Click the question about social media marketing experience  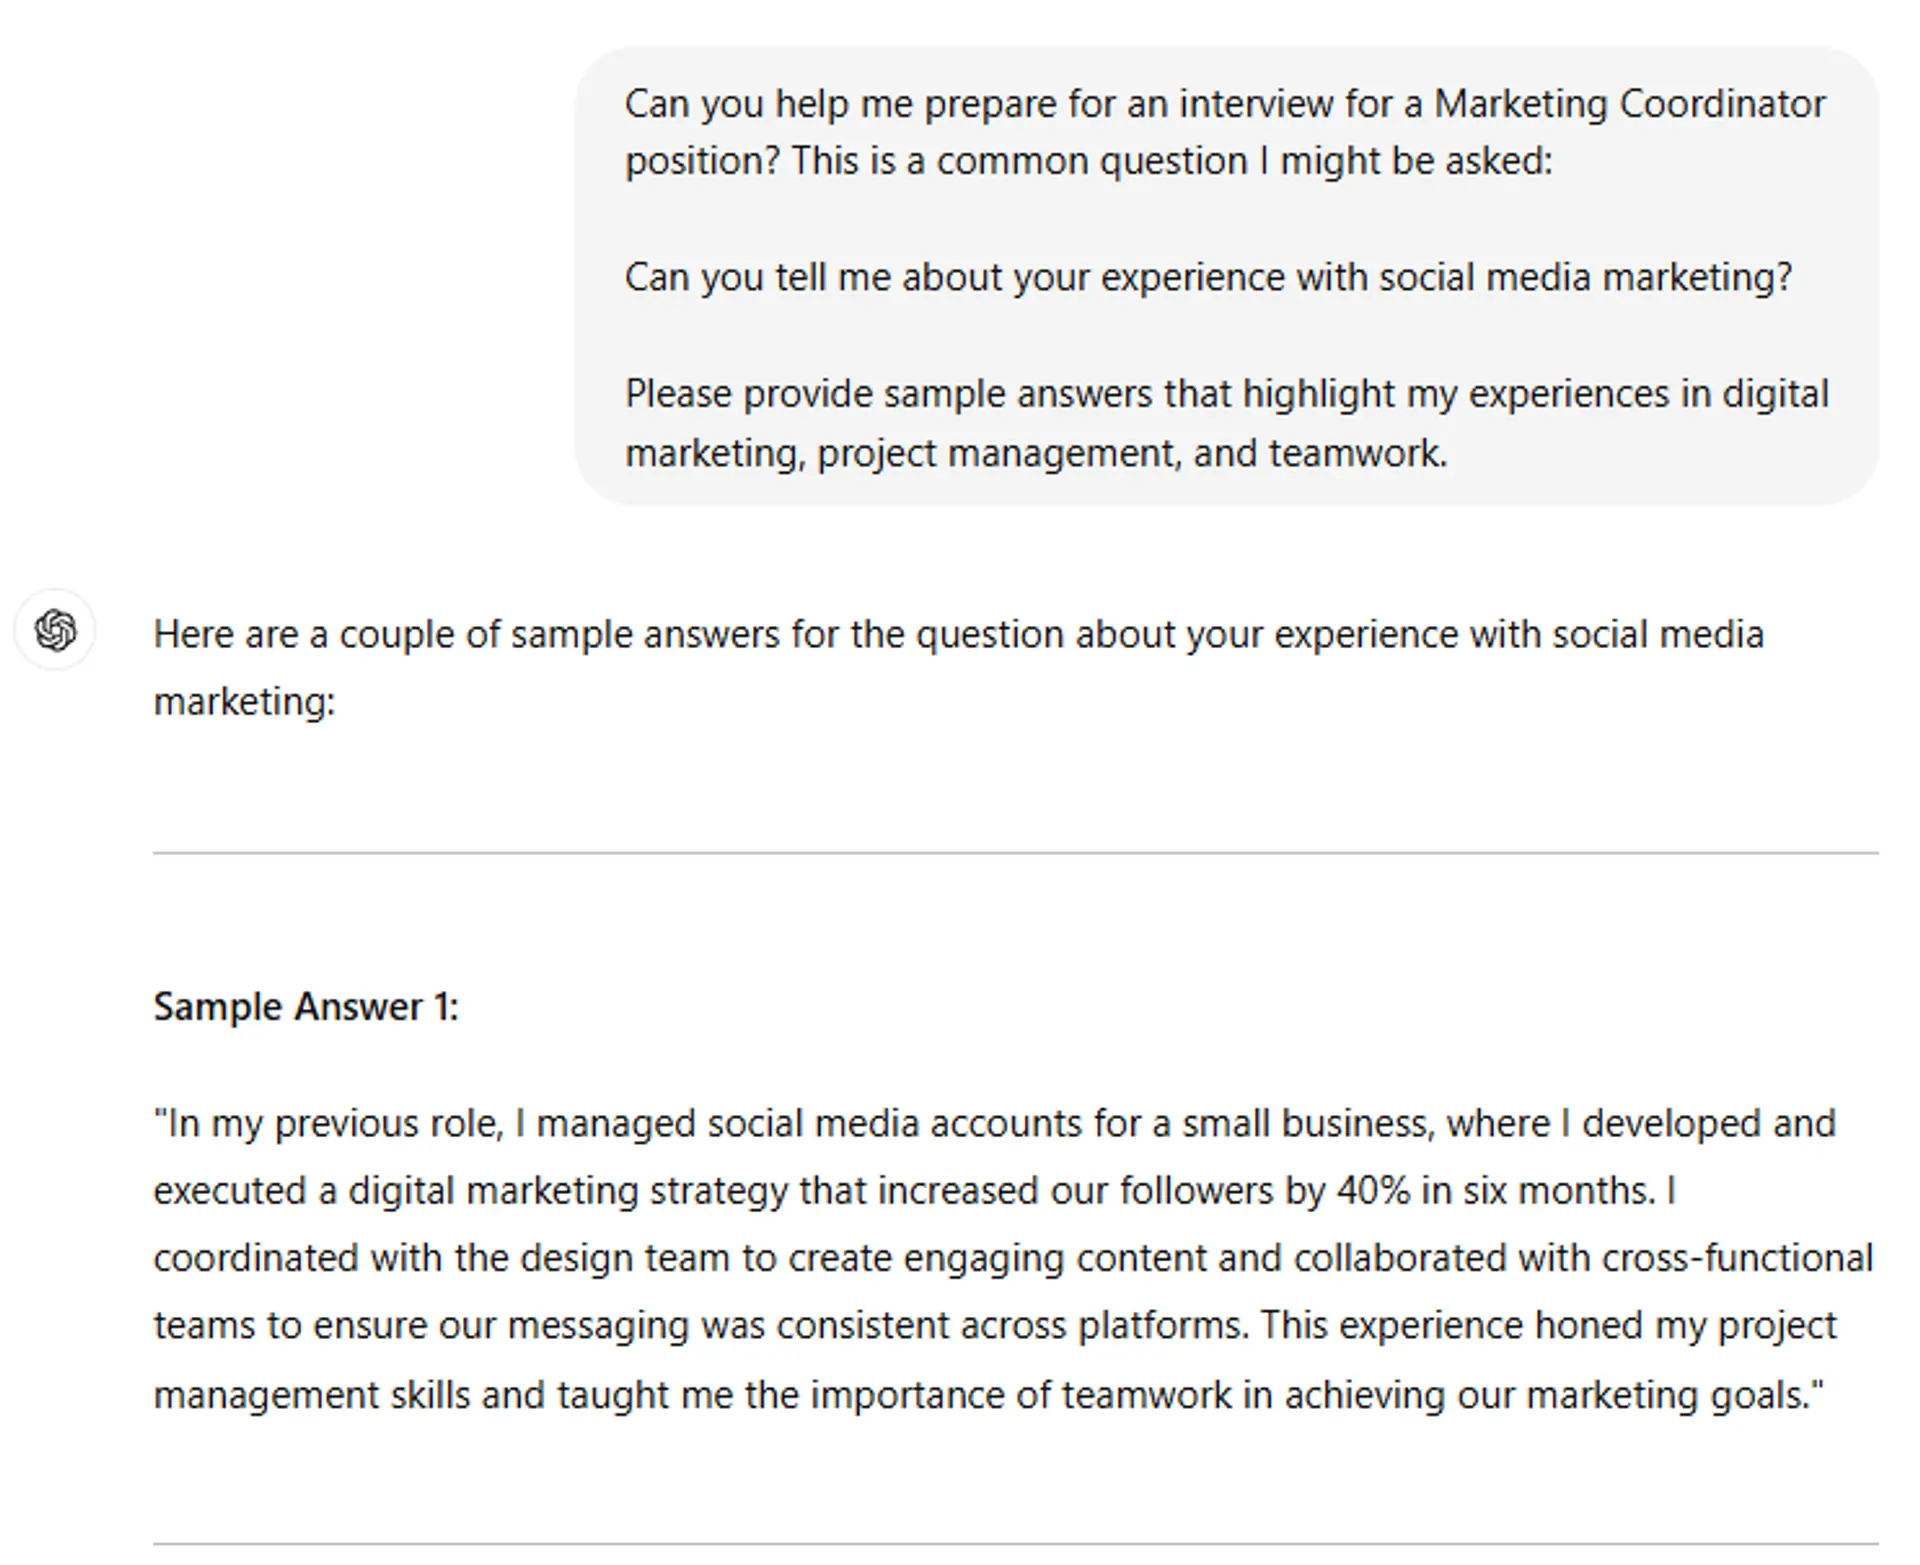(x=1208, y=277)
